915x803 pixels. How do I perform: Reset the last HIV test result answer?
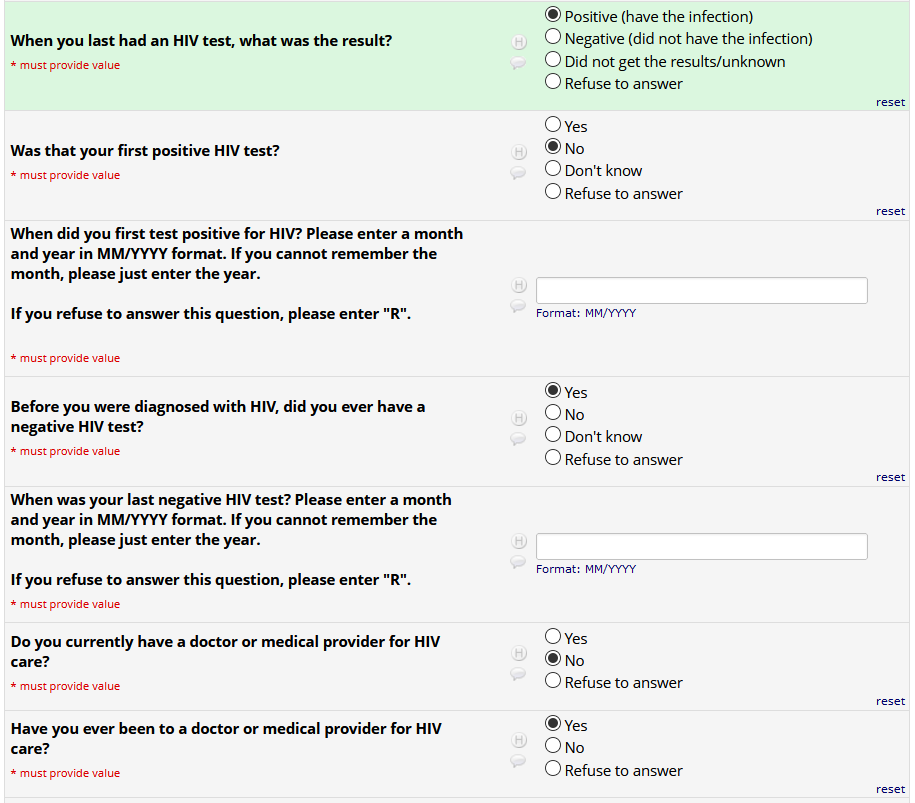890,102
